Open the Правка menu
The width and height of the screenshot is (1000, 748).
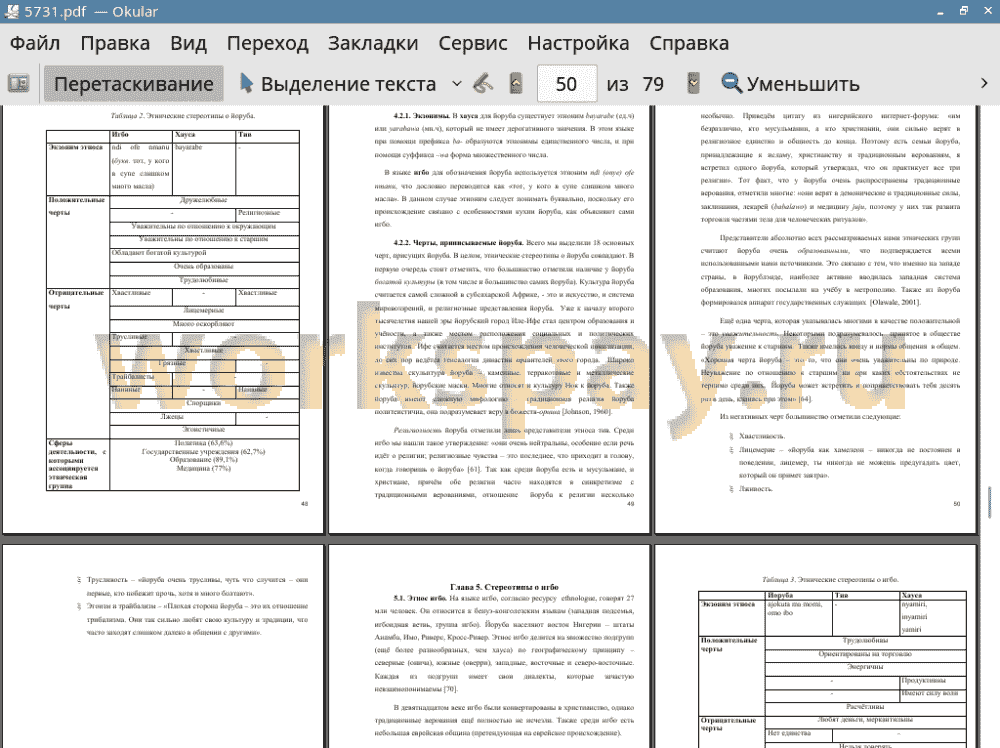click(x=115, y=43)
